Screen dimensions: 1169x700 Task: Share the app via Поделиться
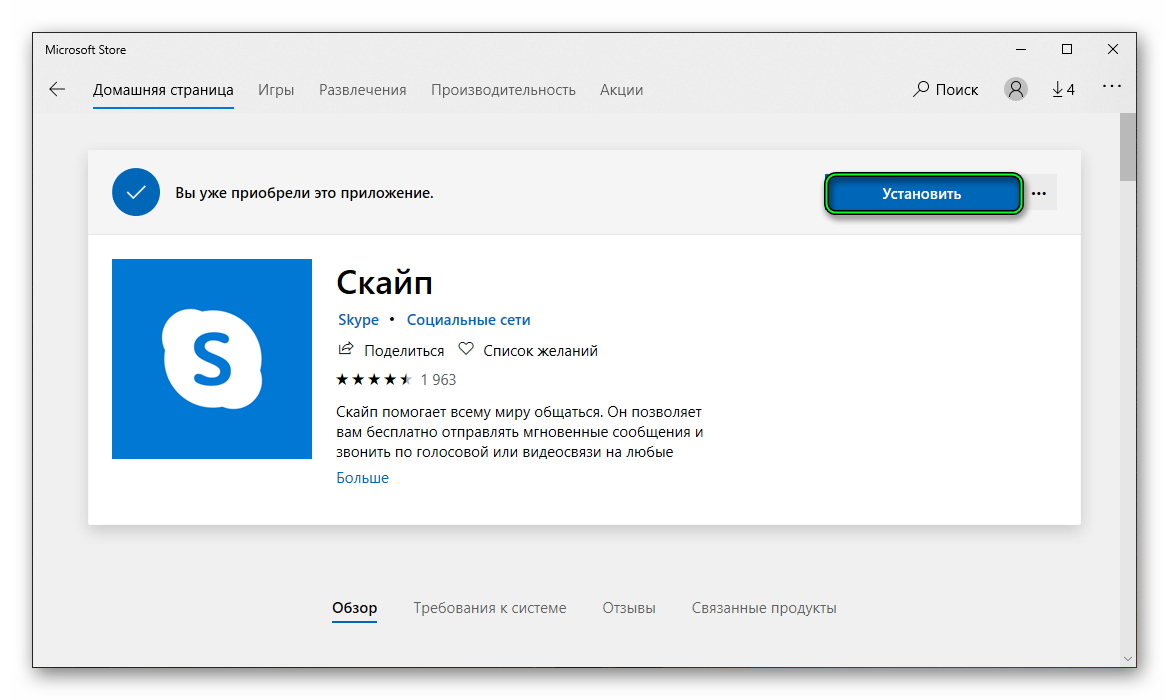(391, 350)
